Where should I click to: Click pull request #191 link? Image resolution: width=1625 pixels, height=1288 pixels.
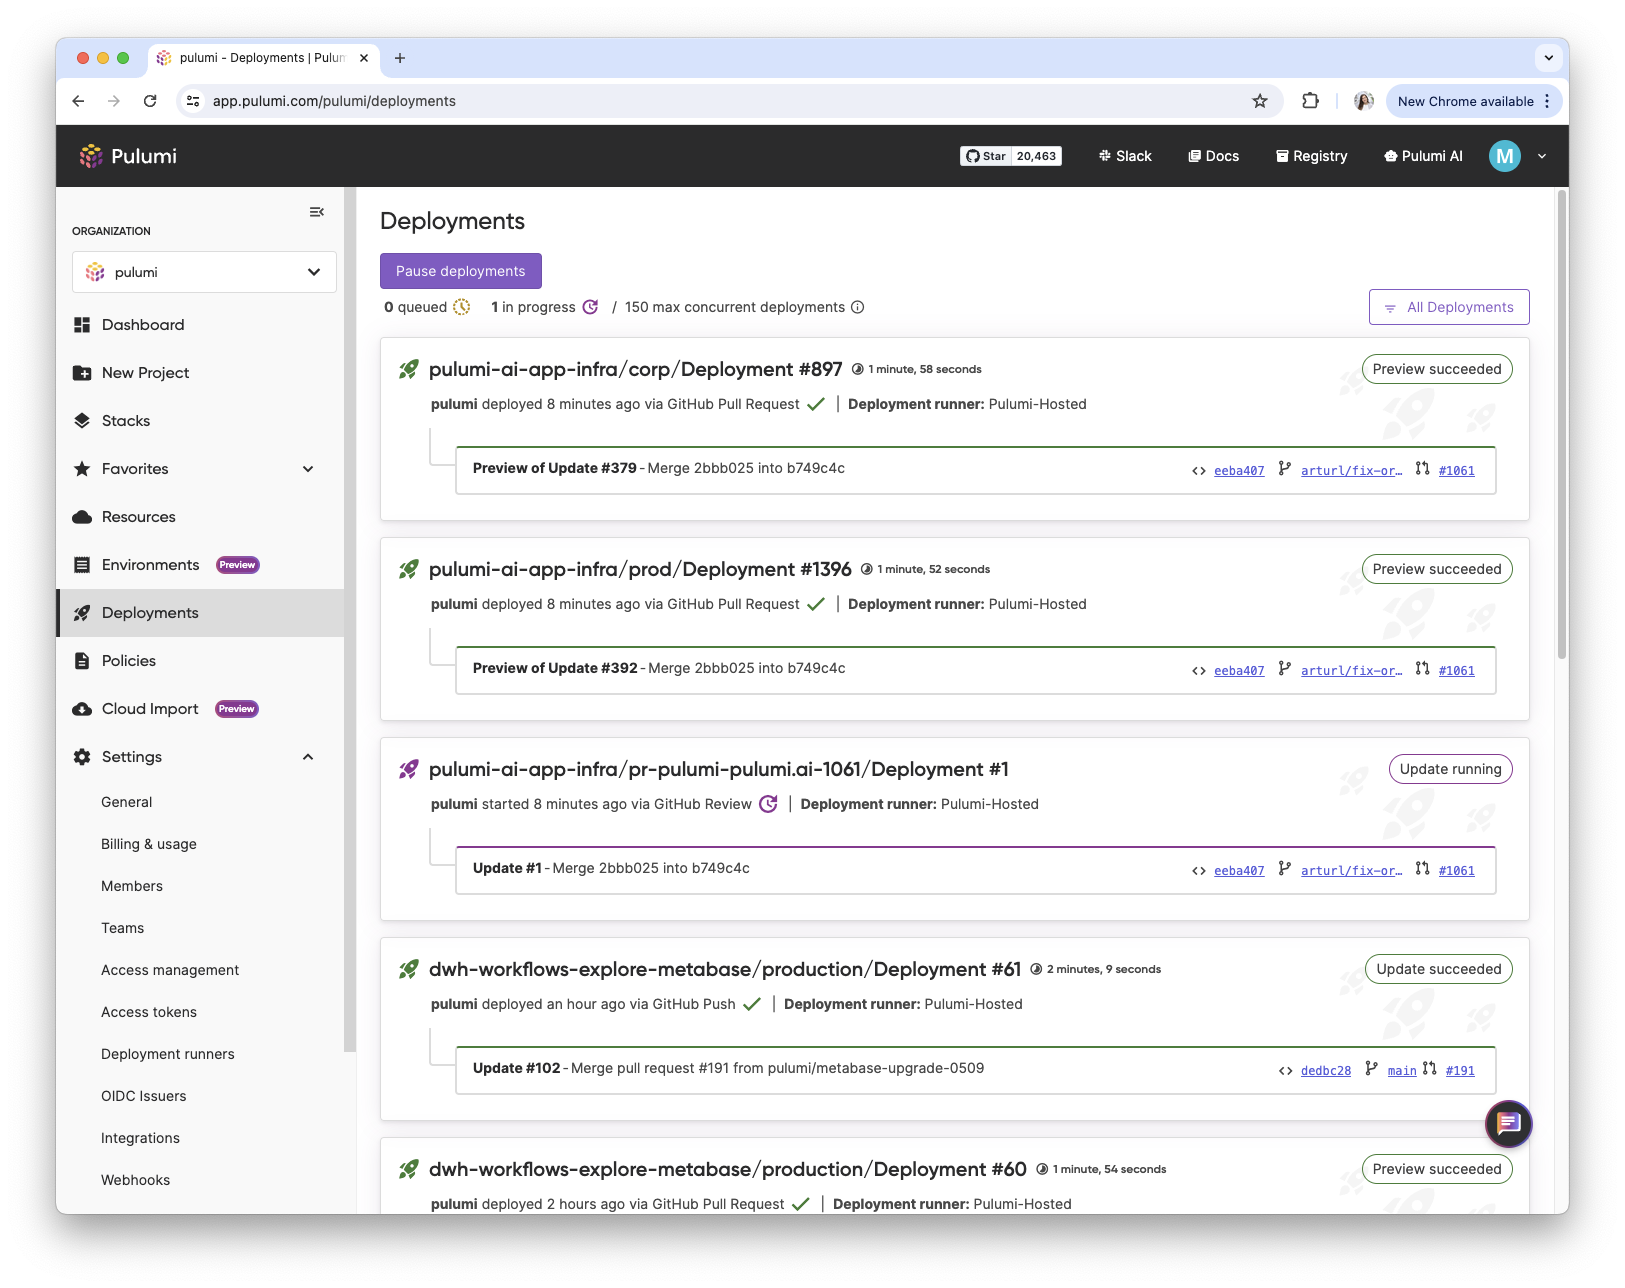[1460, 1071]
